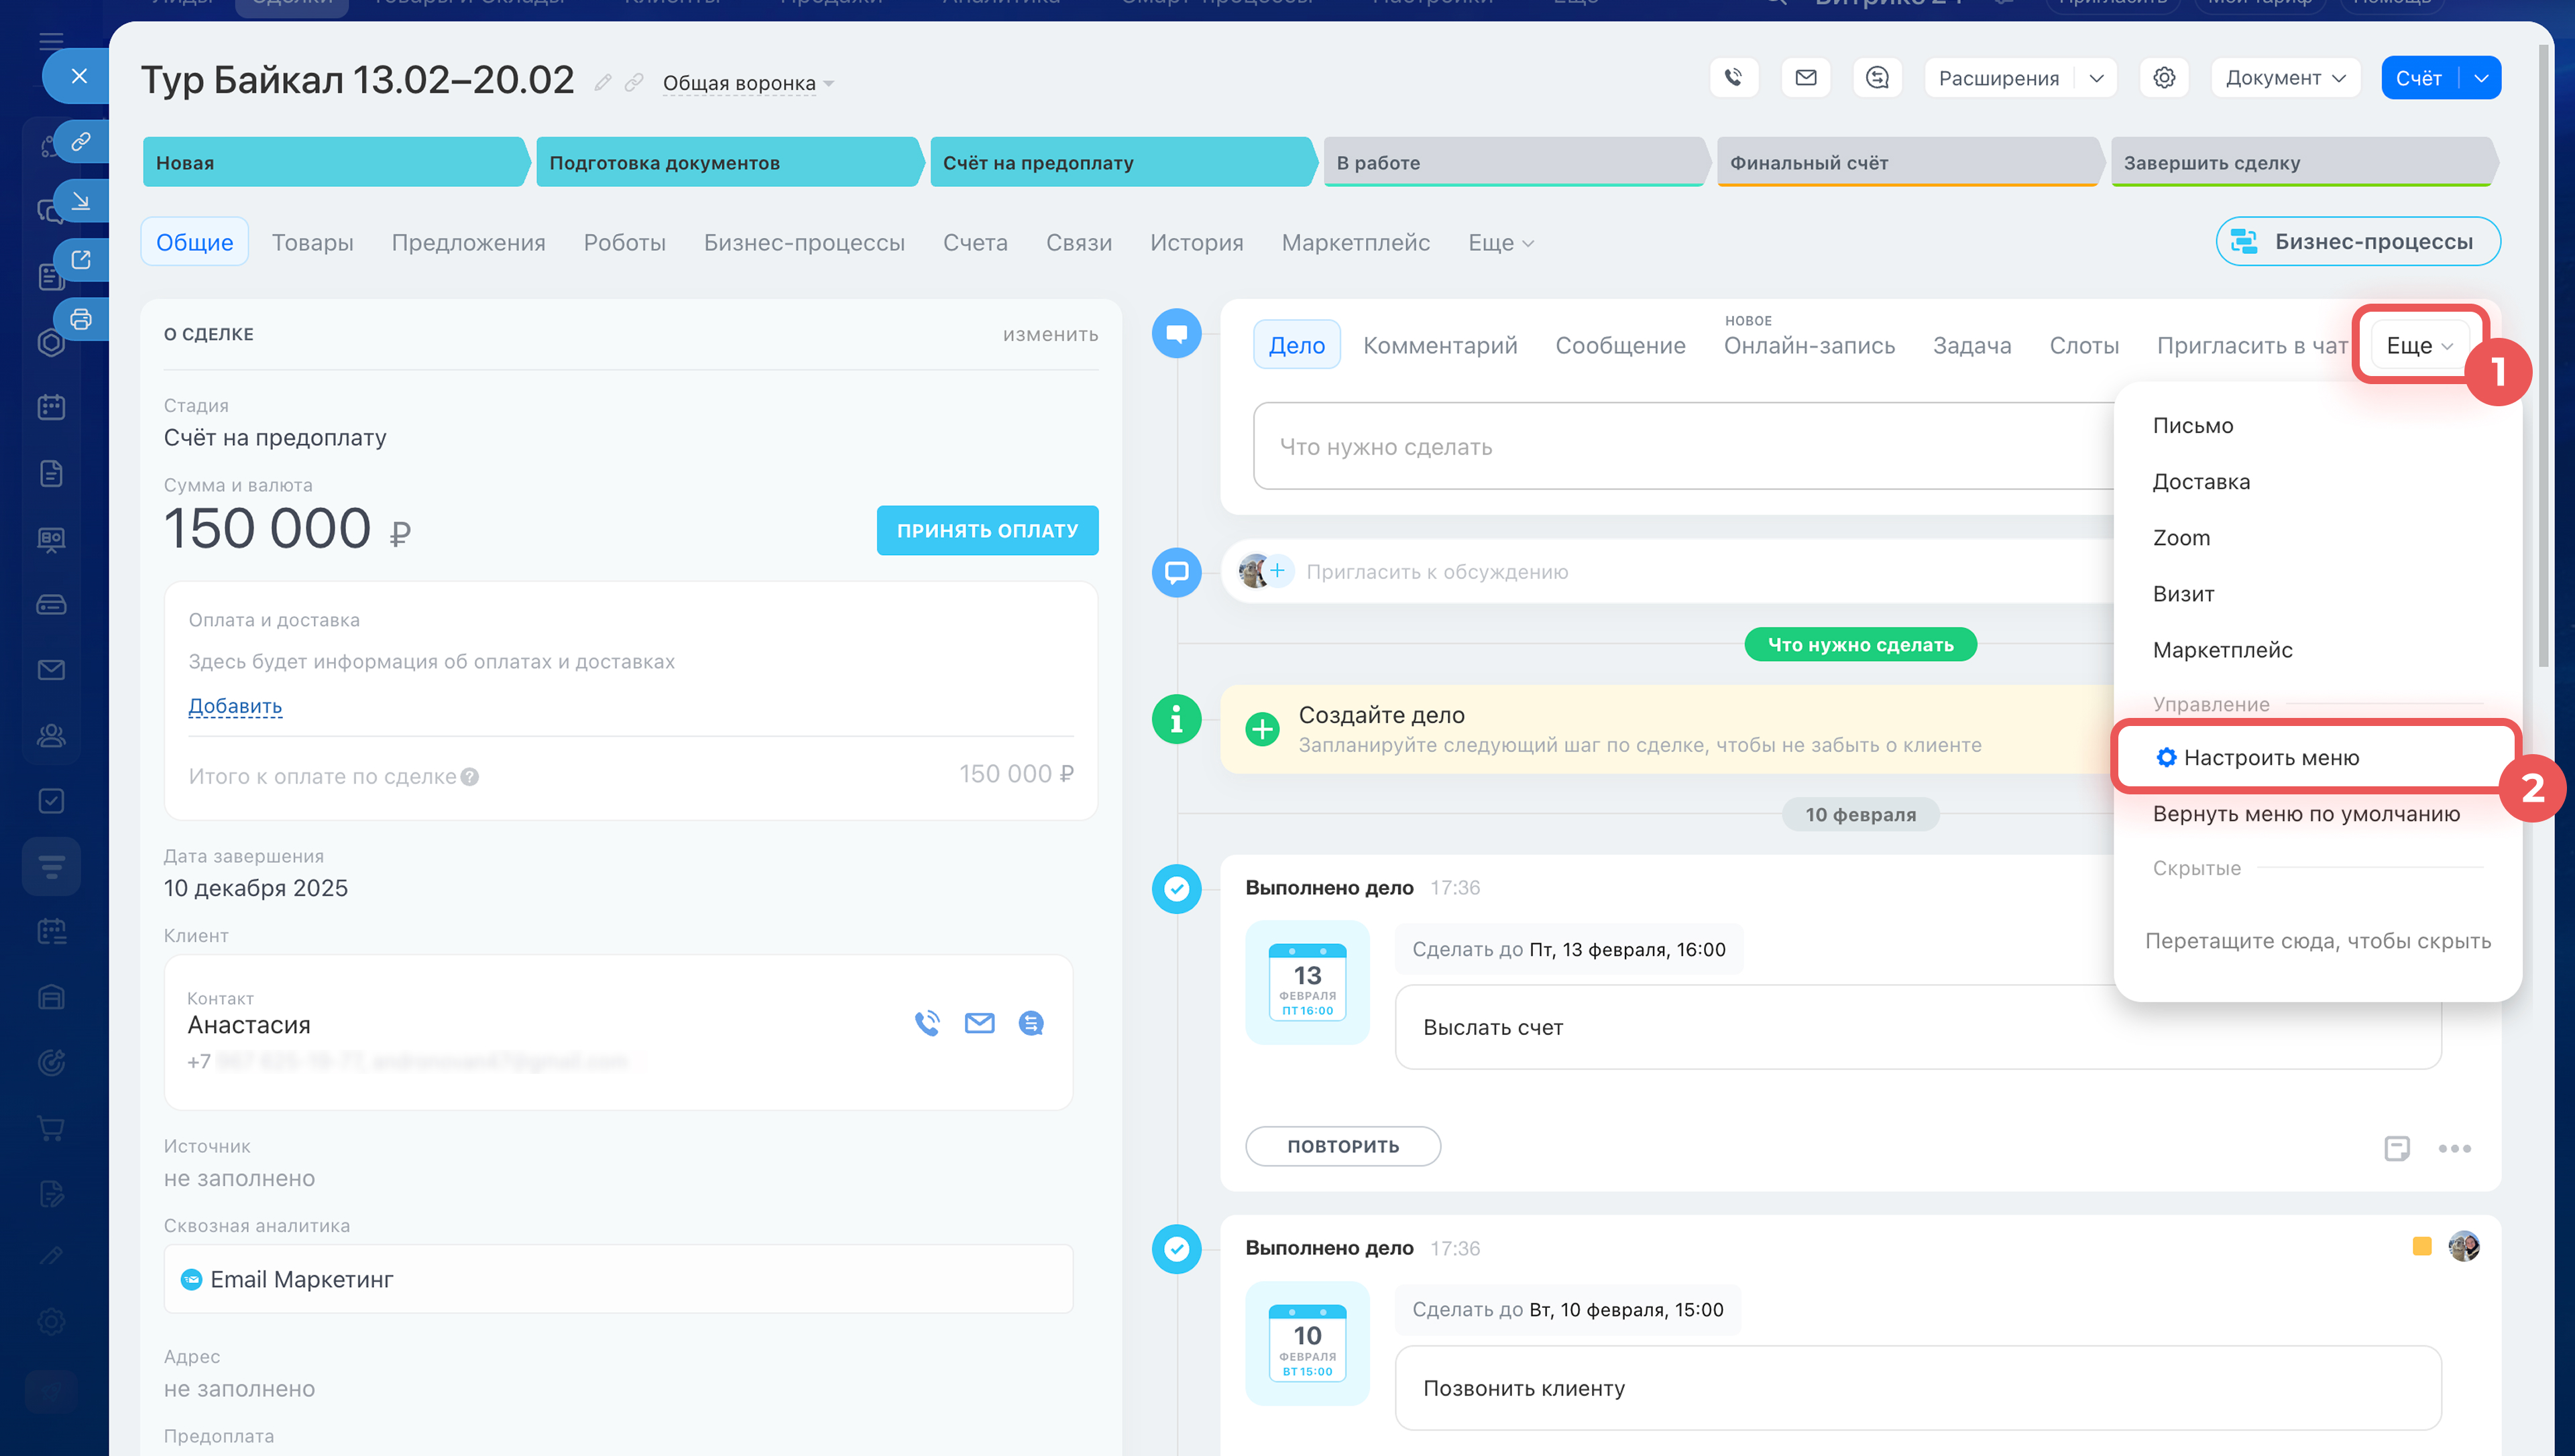This screenshot has width=2575, height=1456.
Task: Click the Добавить link in payment section
Action: (235, 706)
